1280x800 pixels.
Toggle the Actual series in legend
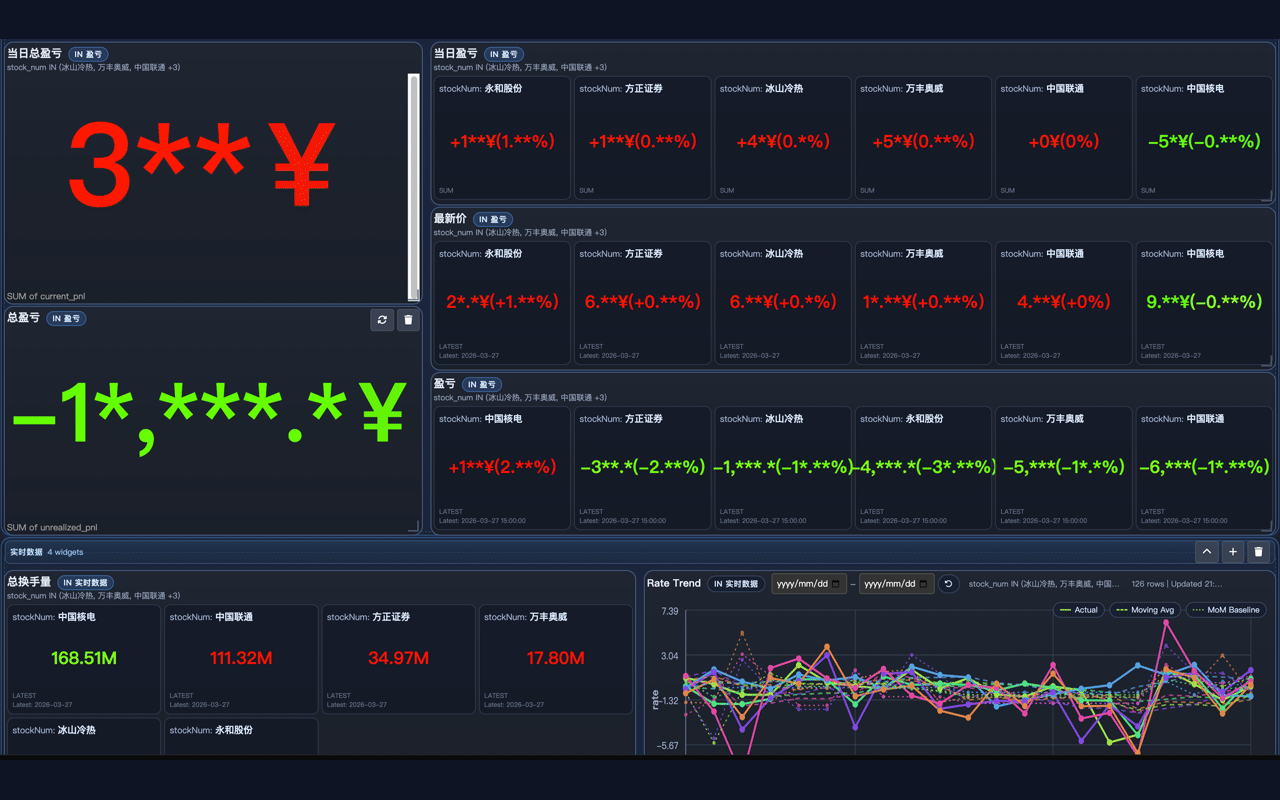pyautogui.click(x=1078, y=610)
